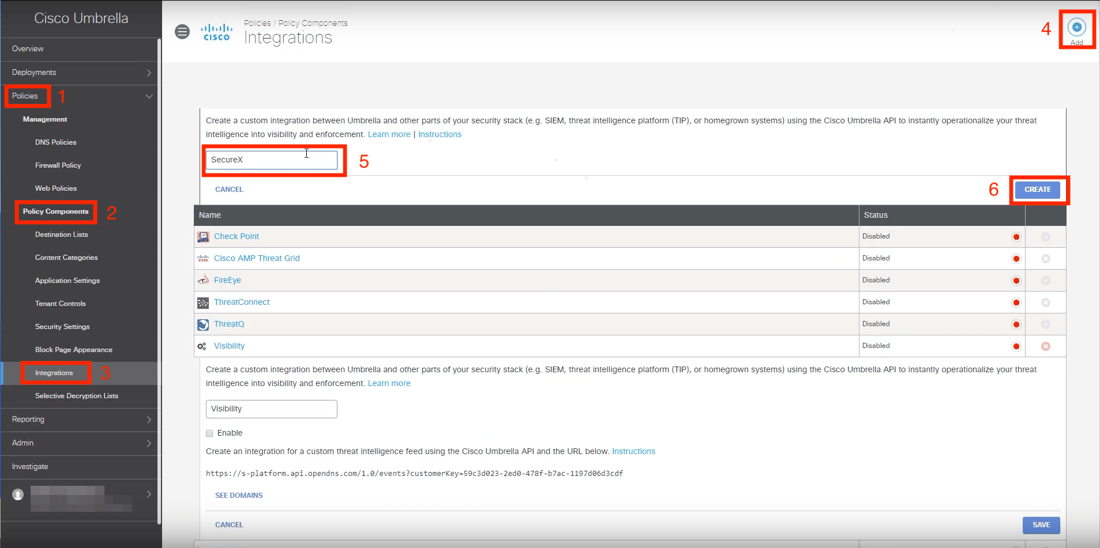Viewport: 1100px width, 548px height.
Task: Expand the Reporting menu chevron
Action: tap(148, 420)
